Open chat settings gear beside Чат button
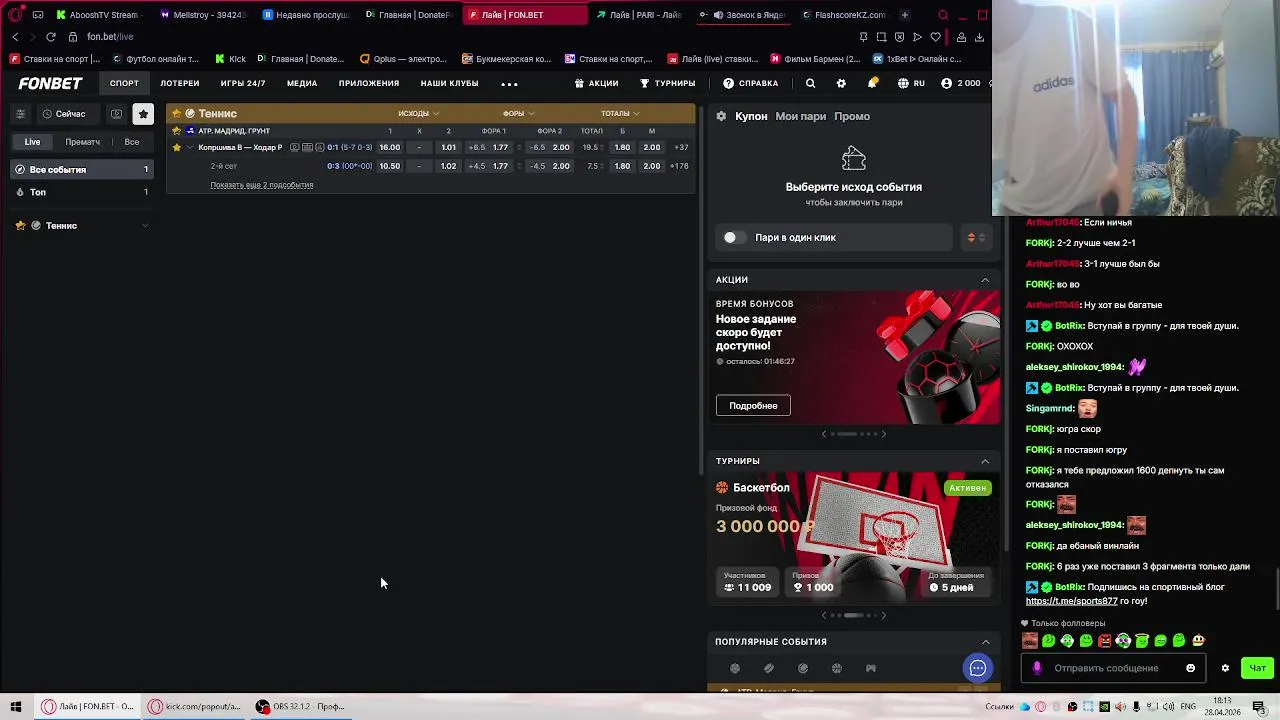Screen dimensions: 1280x720 click(1225, 668)
